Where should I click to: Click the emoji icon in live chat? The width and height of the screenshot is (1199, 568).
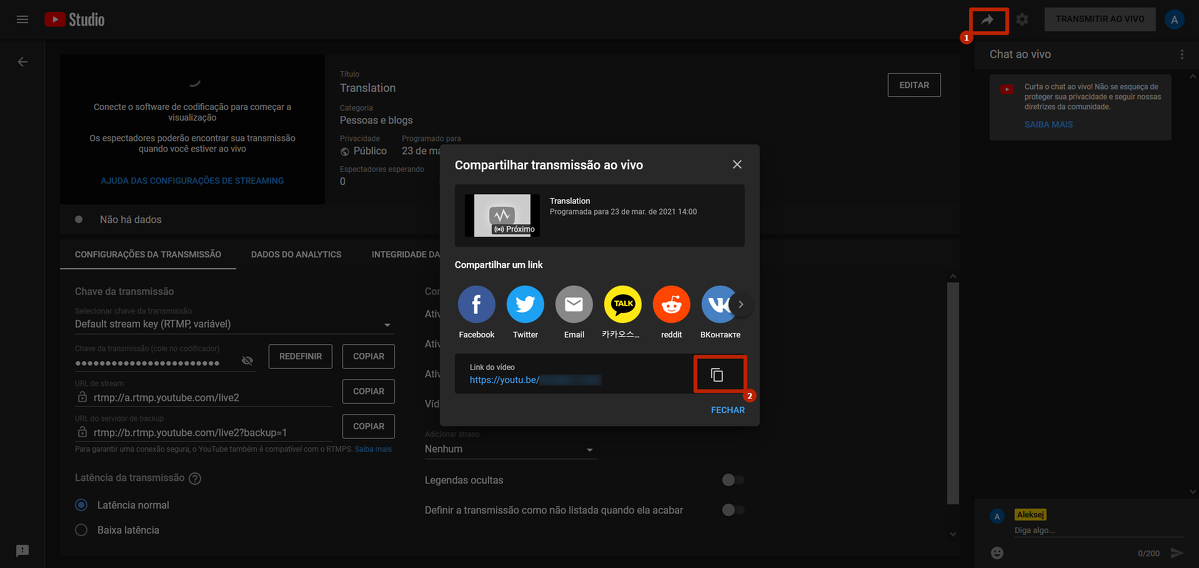point(997,552)
